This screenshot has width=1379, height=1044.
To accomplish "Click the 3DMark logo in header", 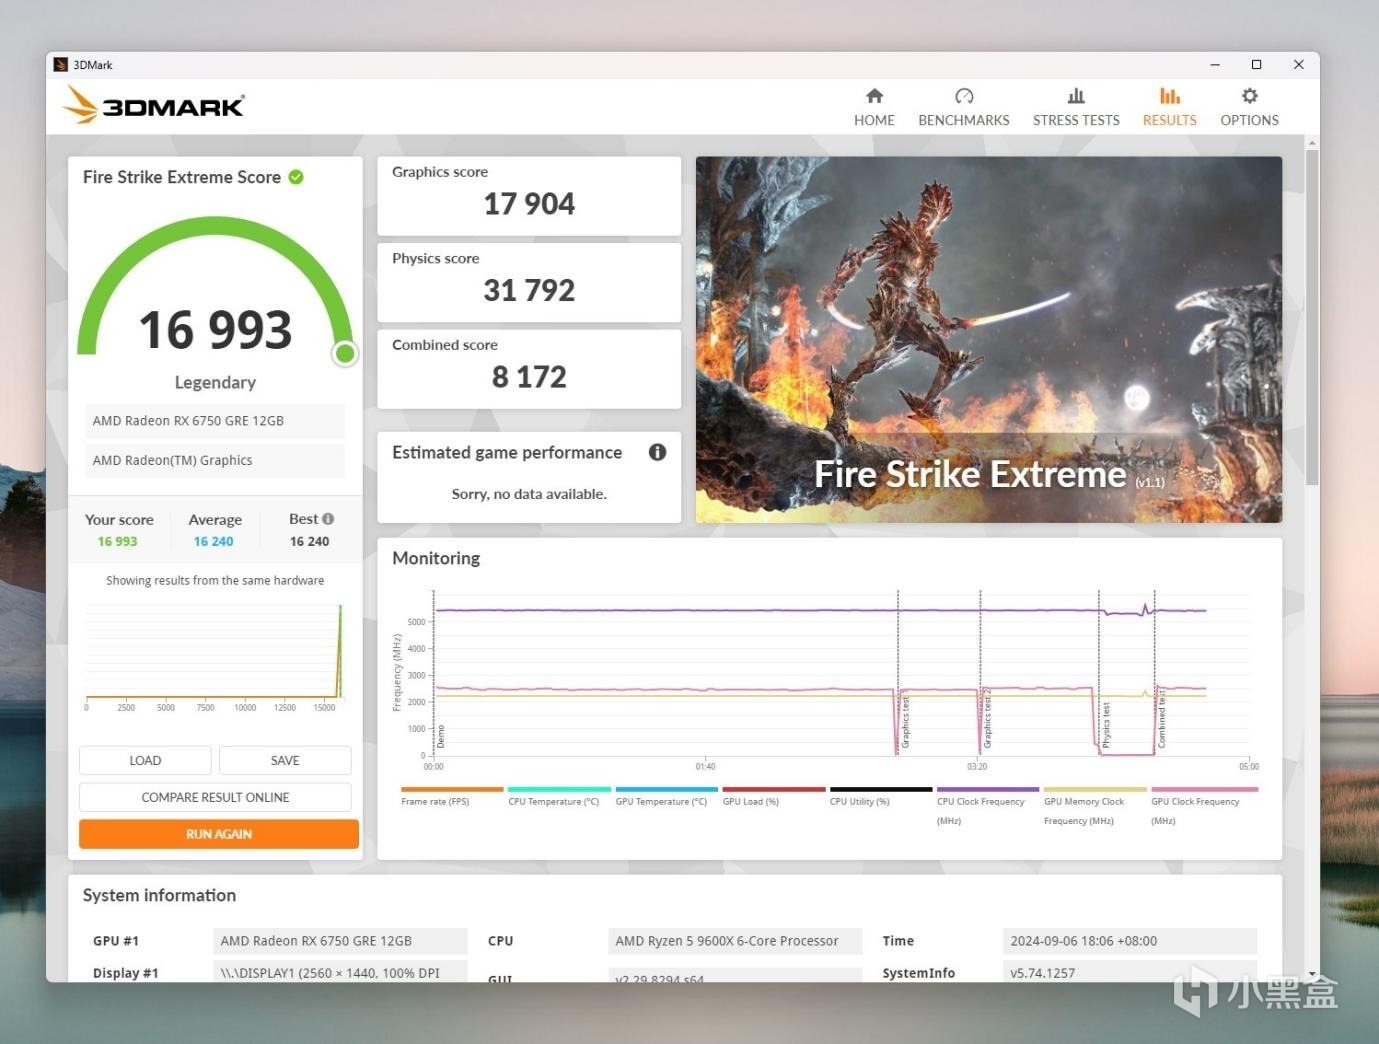I will [154, 105].
